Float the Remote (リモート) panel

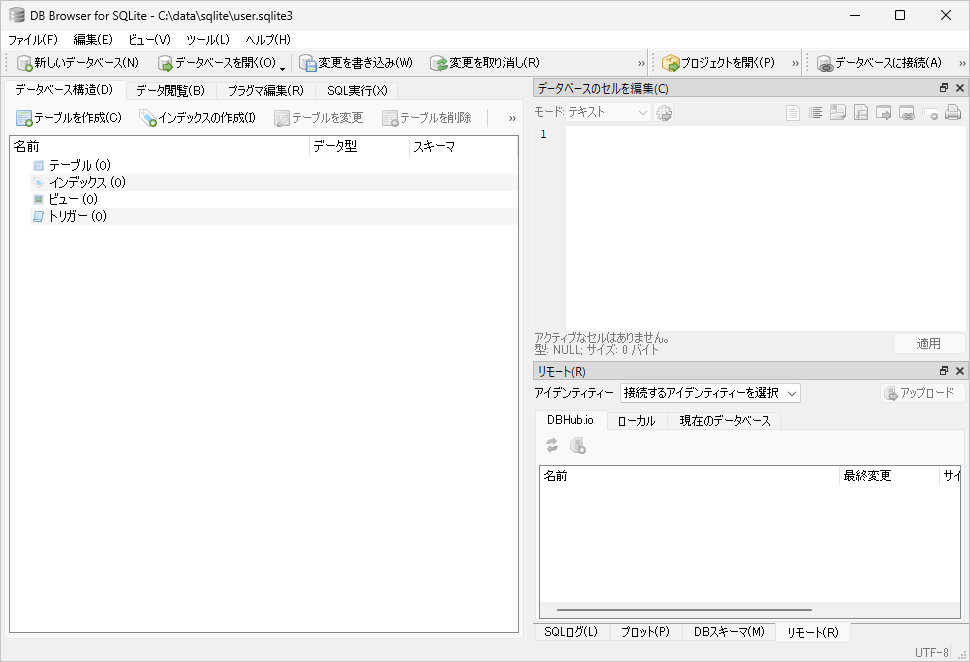[943, 371]
